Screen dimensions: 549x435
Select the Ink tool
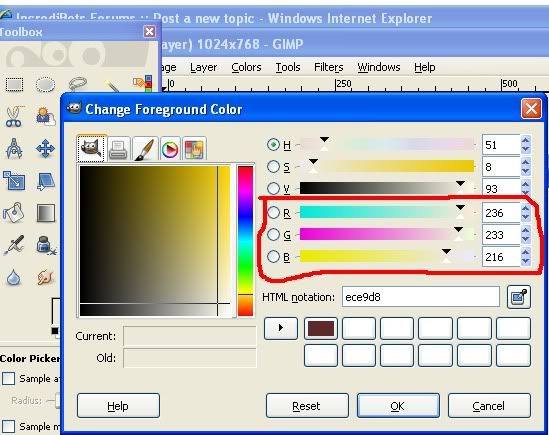coord(46,244)
